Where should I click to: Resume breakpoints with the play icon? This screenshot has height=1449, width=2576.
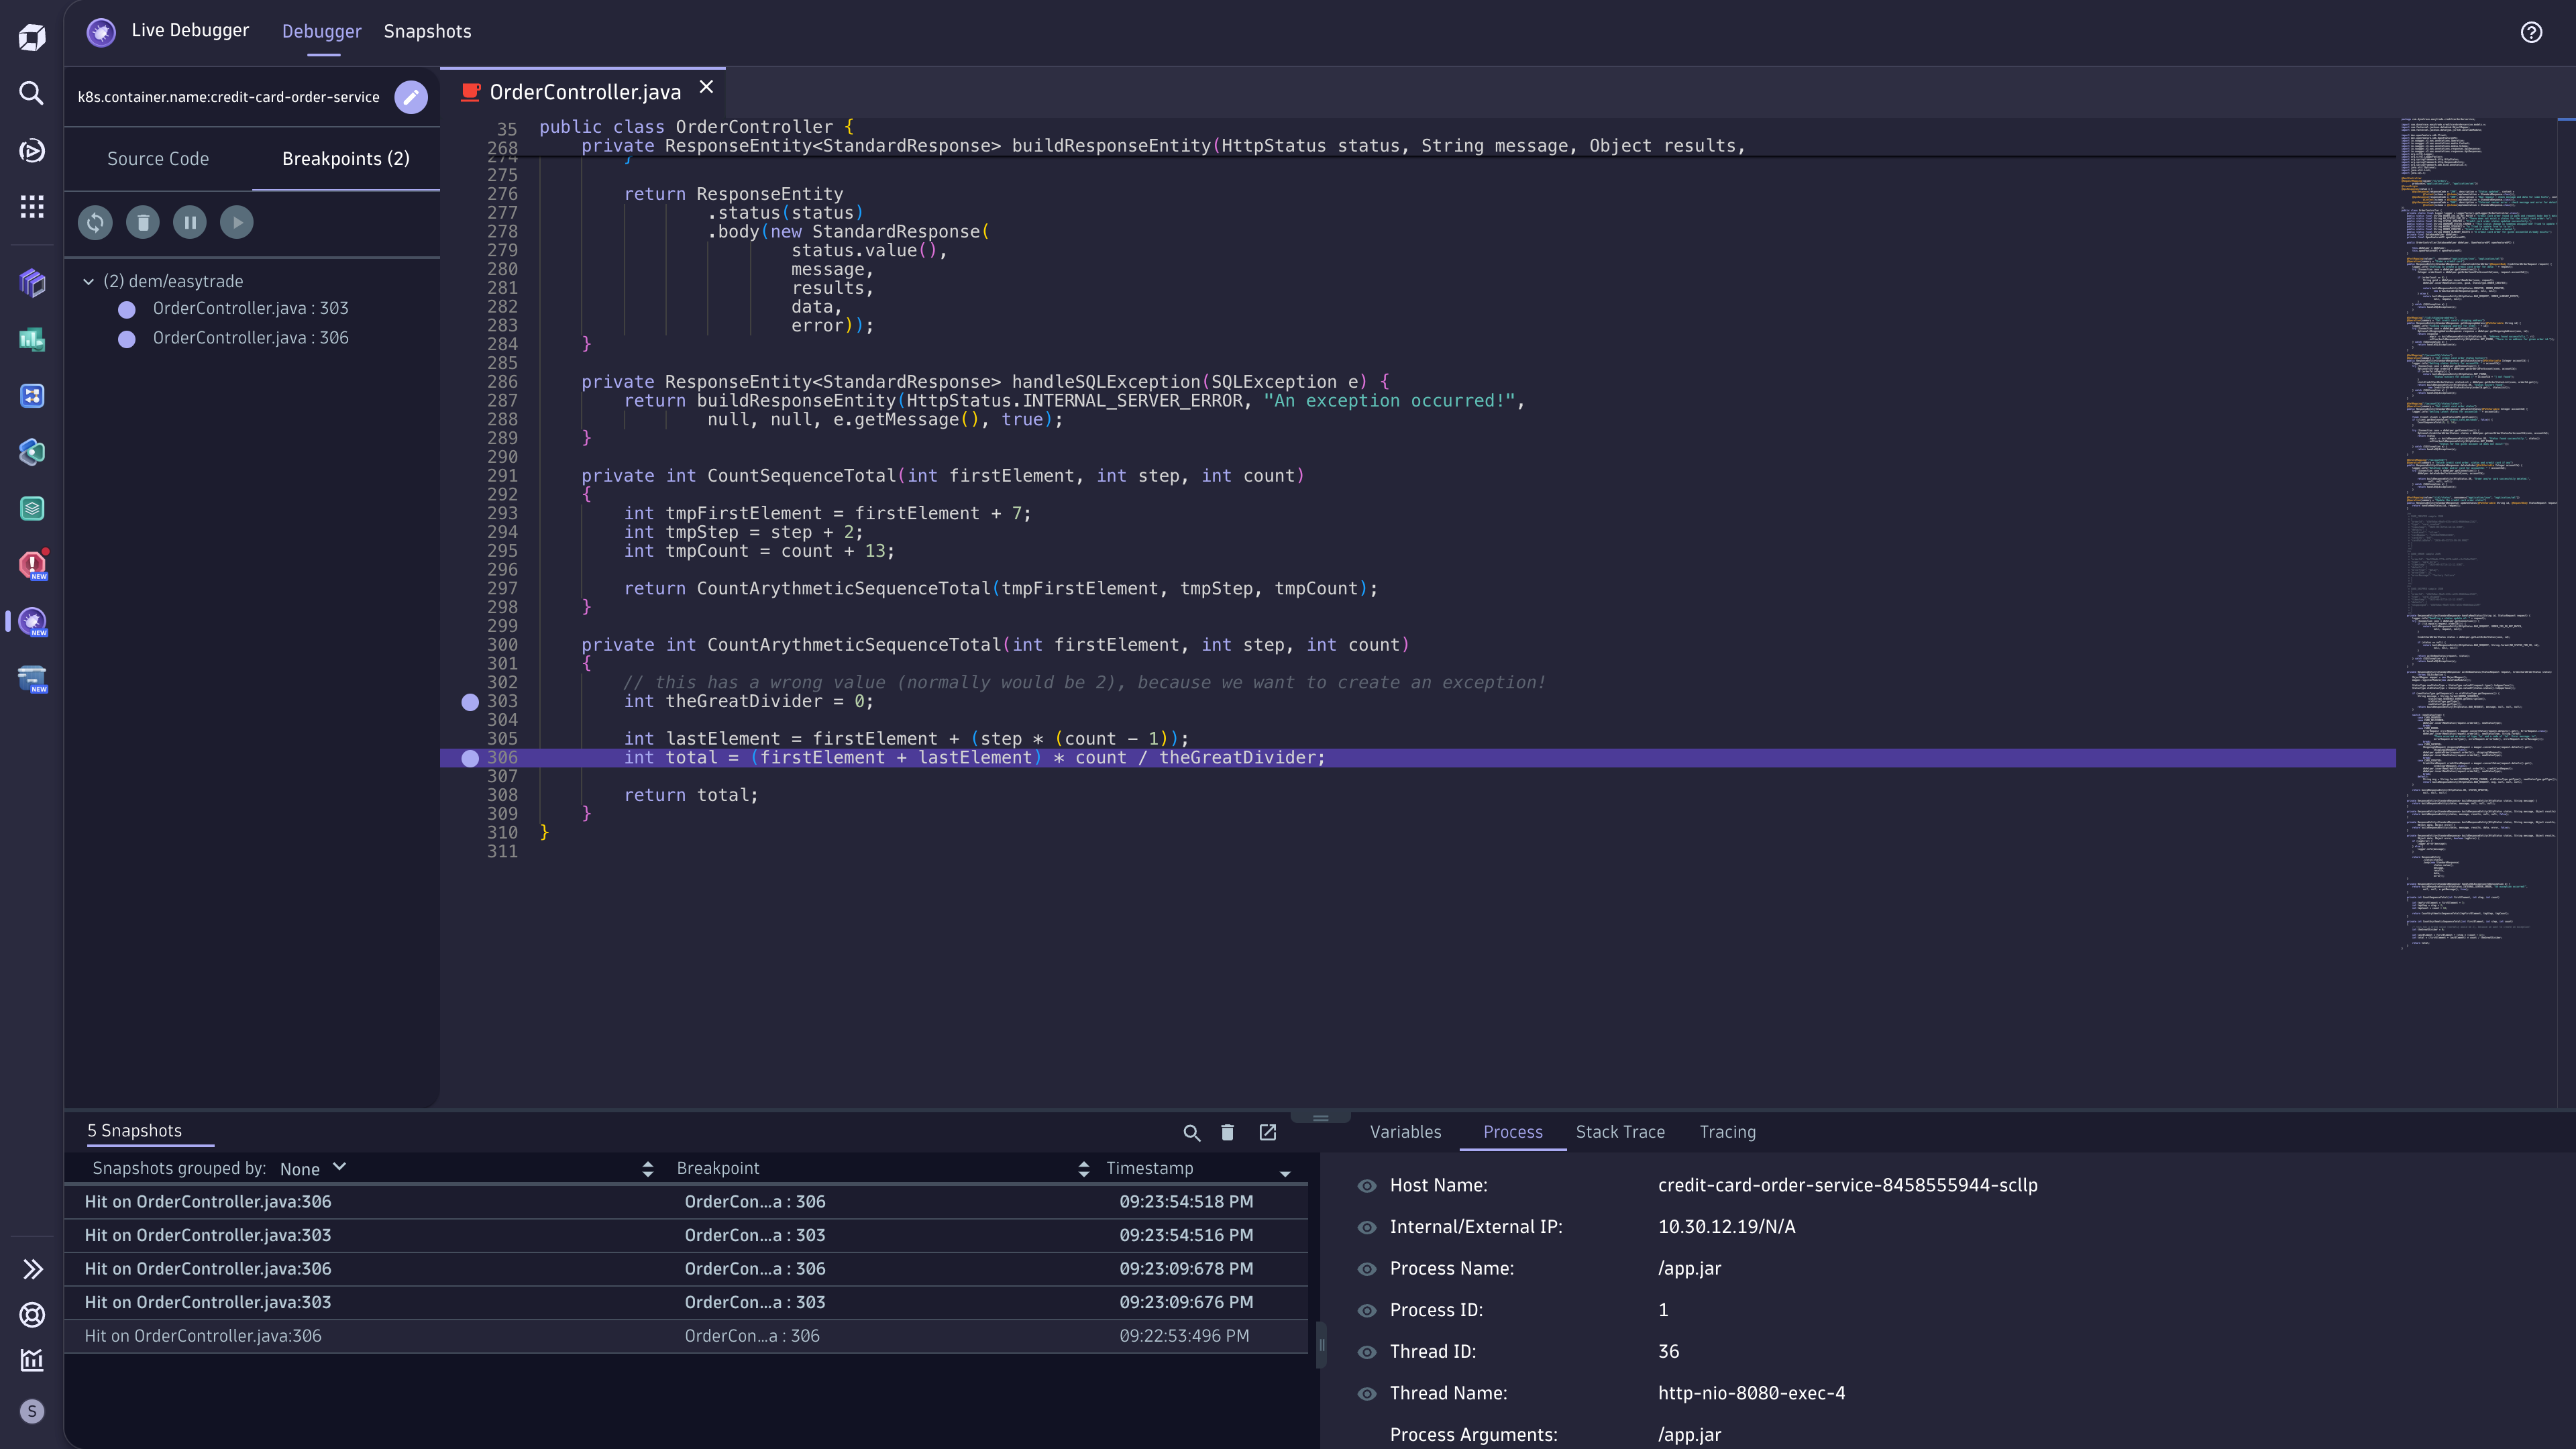tap(236, 222)
